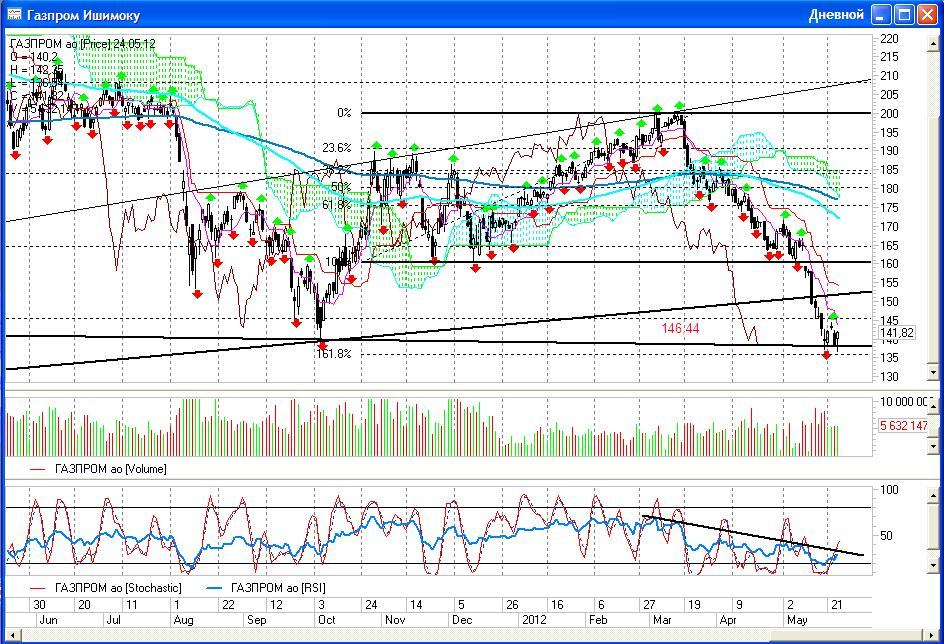Image resolution: width=944 pixels, height=644 pixels.
Task: Click the red 146.44 price annotation
Action: pyautogui.click(x=680, y=328)
